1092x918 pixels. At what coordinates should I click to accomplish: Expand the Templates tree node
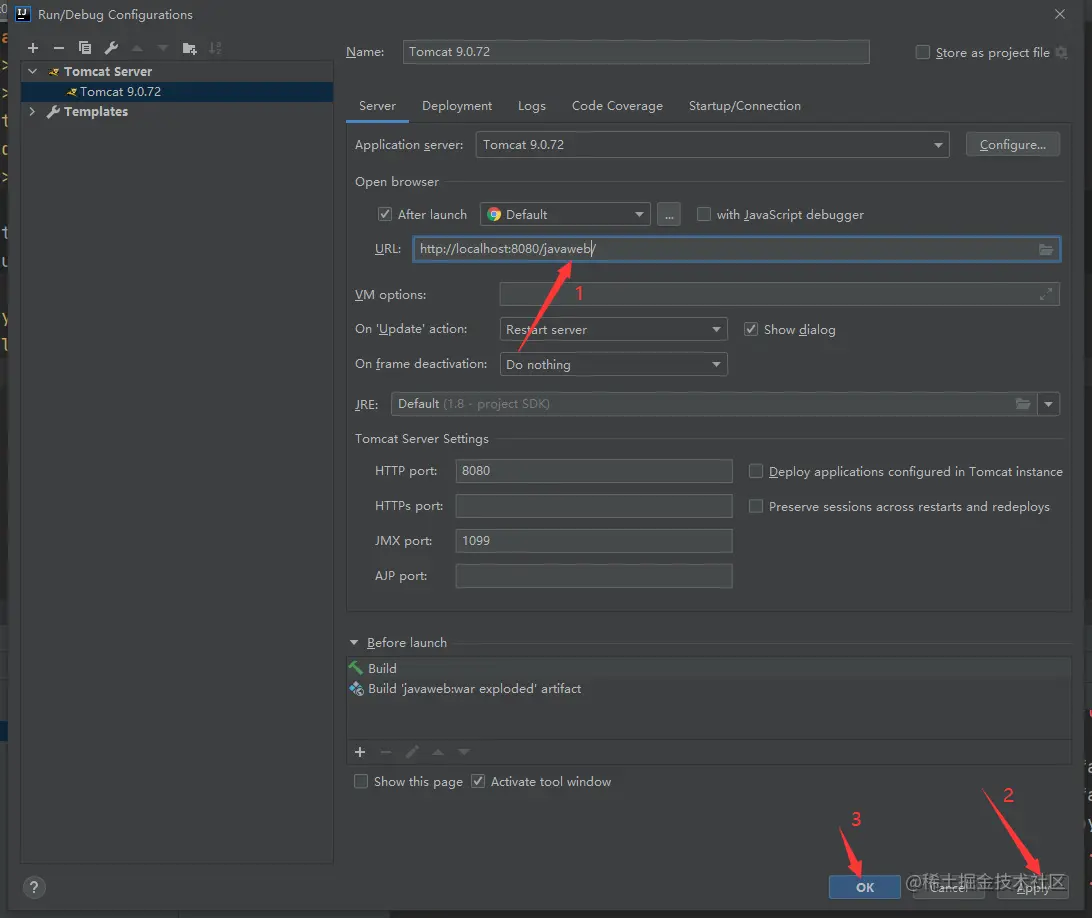tap(32, 111)
